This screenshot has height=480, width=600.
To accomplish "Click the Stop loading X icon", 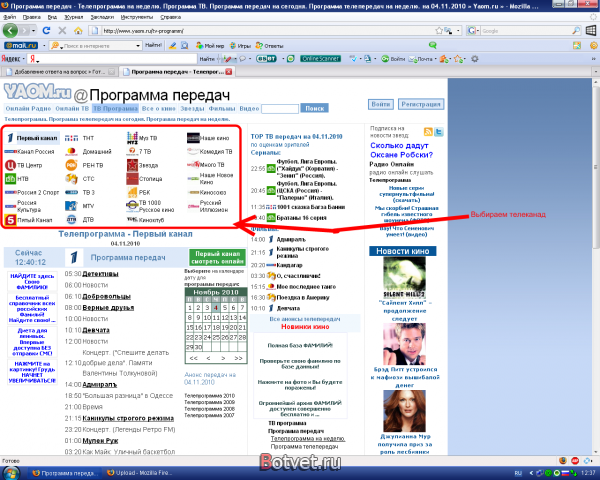I will (62, 31).
